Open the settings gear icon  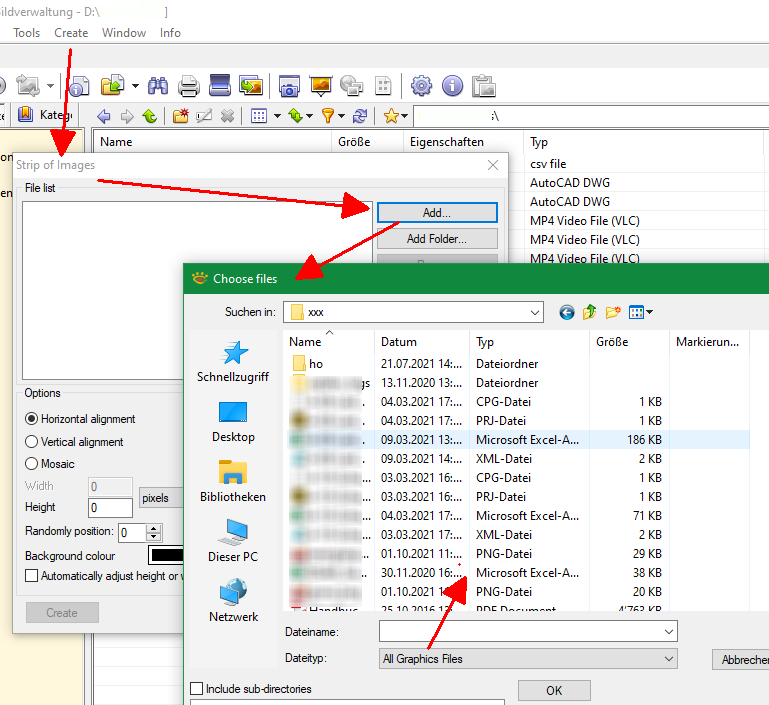(421, 86)
